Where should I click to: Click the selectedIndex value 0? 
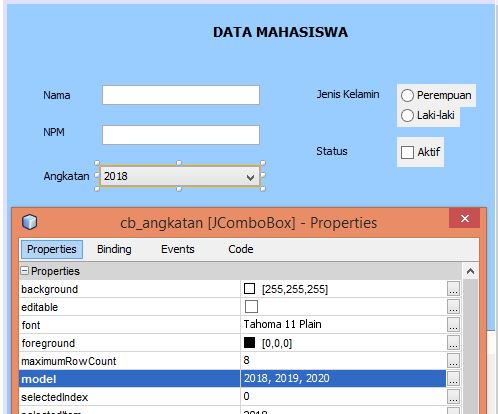tap(246, 396)
